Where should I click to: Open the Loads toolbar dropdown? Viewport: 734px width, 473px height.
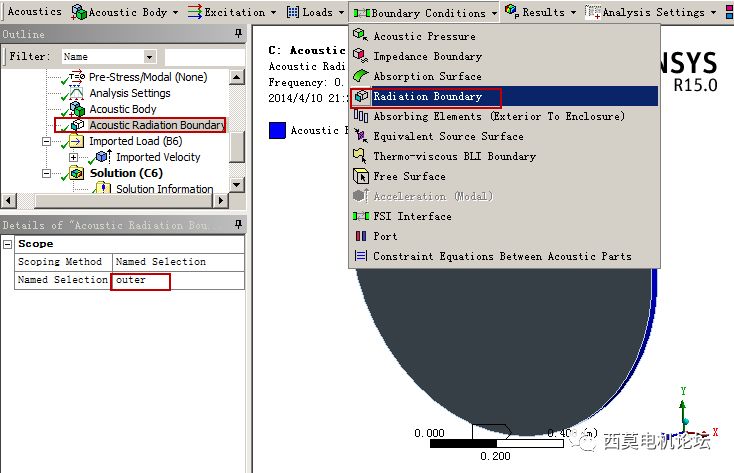pyautogui.click(x=341, y=13)
